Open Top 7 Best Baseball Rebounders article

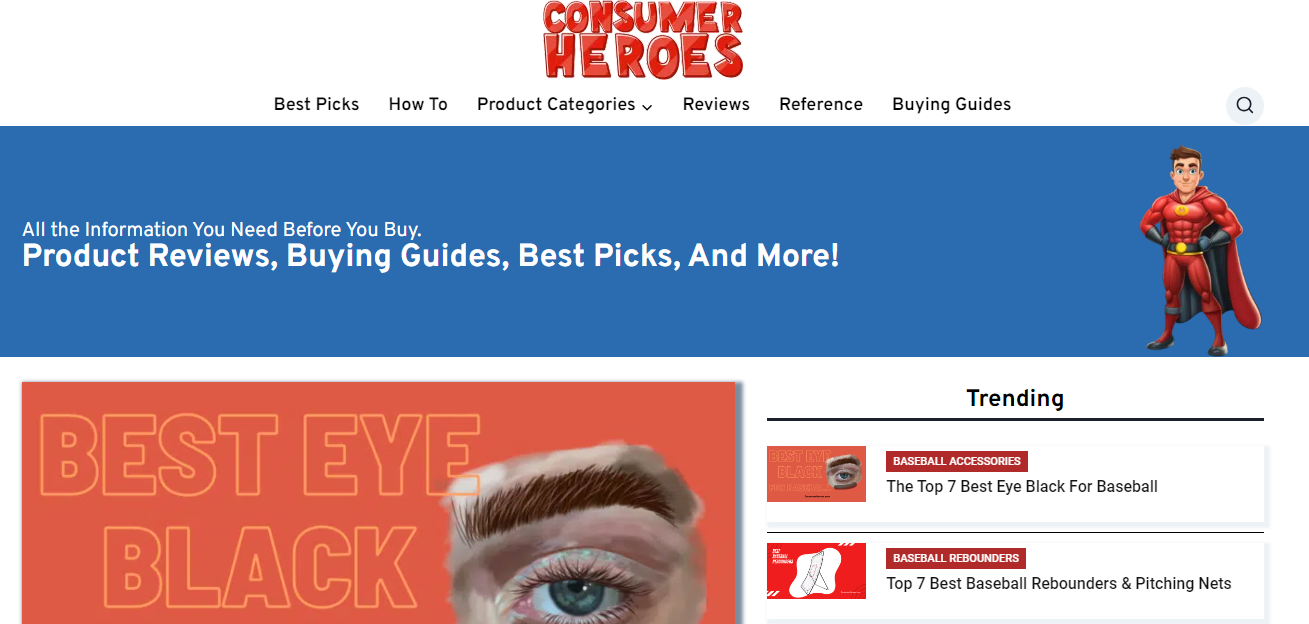(x=1059, y=584)
